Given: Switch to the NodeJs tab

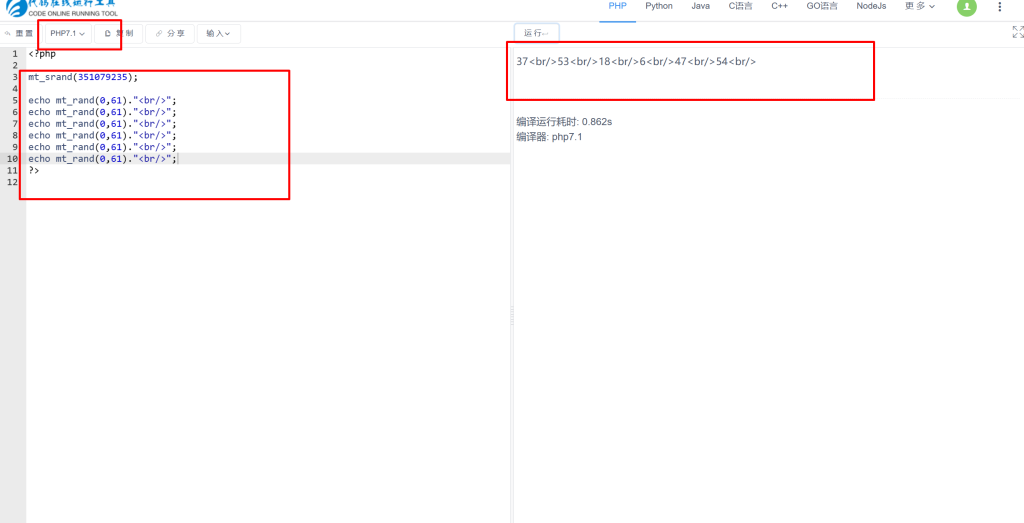Looking at the screenshot, I should pyautogui.click(x=871, y=6).
